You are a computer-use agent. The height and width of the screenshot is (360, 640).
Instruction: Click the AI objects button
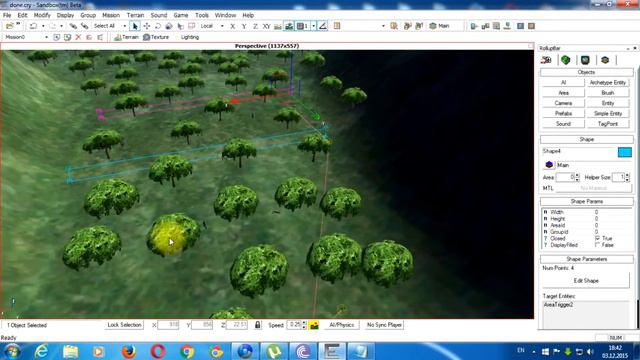pyautogui.click(x=563, y=82)
